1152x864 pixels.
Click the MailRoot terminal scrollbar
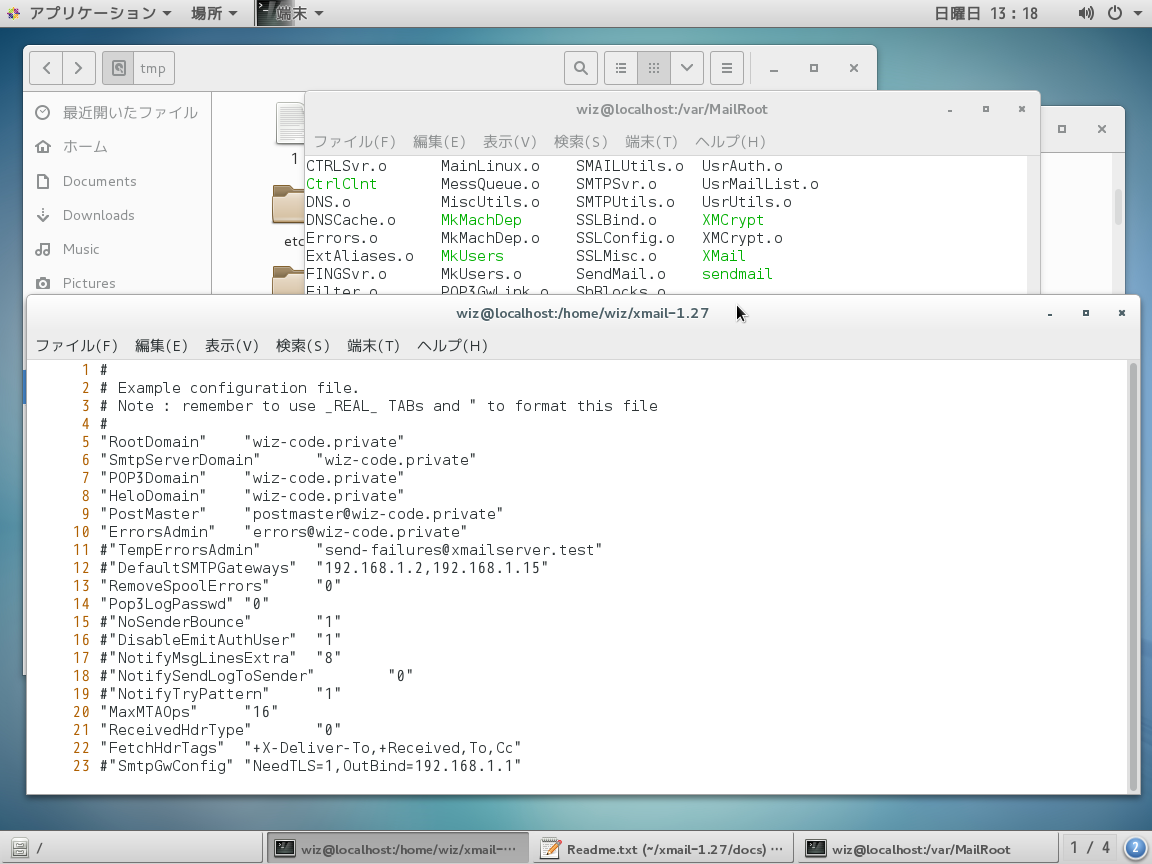[x=1034, y=225]
